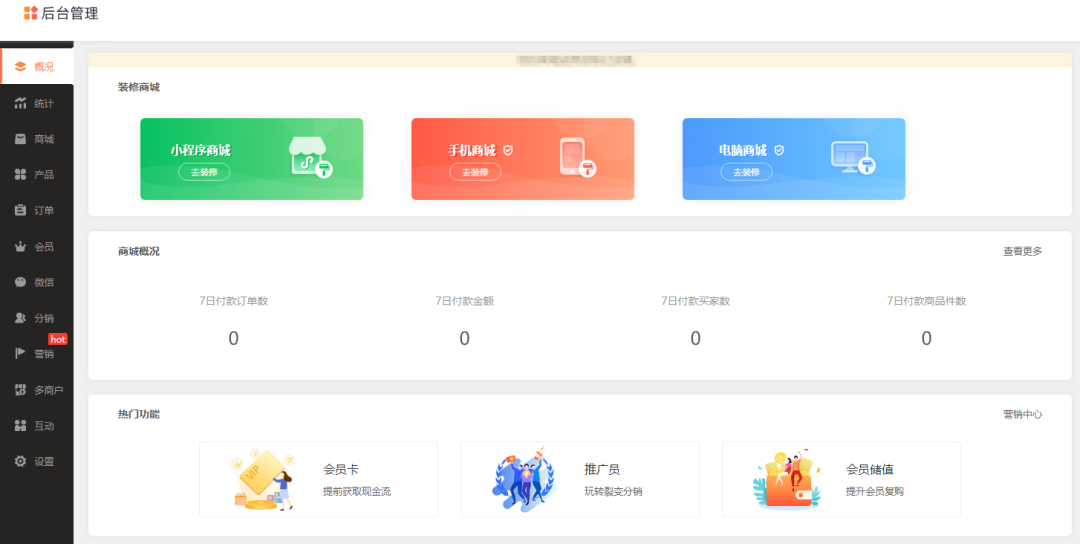
Task: Click the 7日付款商品件数 label
Action: 926,301
